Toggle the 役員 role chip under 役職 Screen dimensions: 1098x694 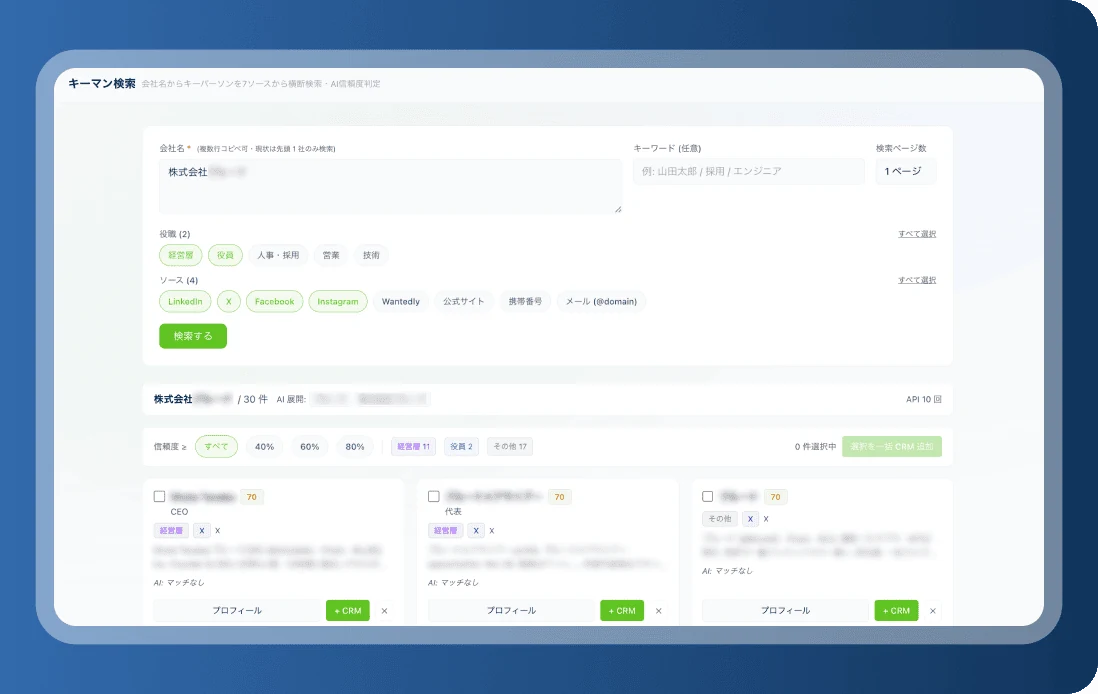tap(225, 255)
